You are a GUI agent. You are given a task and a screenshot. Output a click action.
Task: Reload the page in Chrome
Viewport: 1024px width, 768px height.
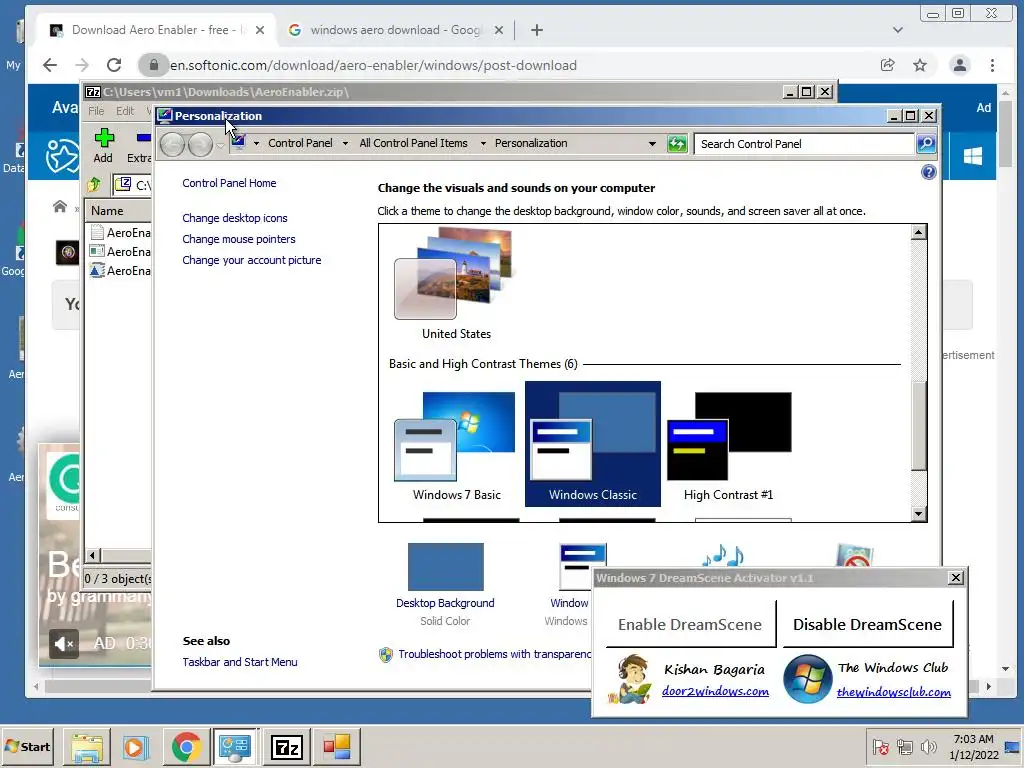click(x=114, y=65)
